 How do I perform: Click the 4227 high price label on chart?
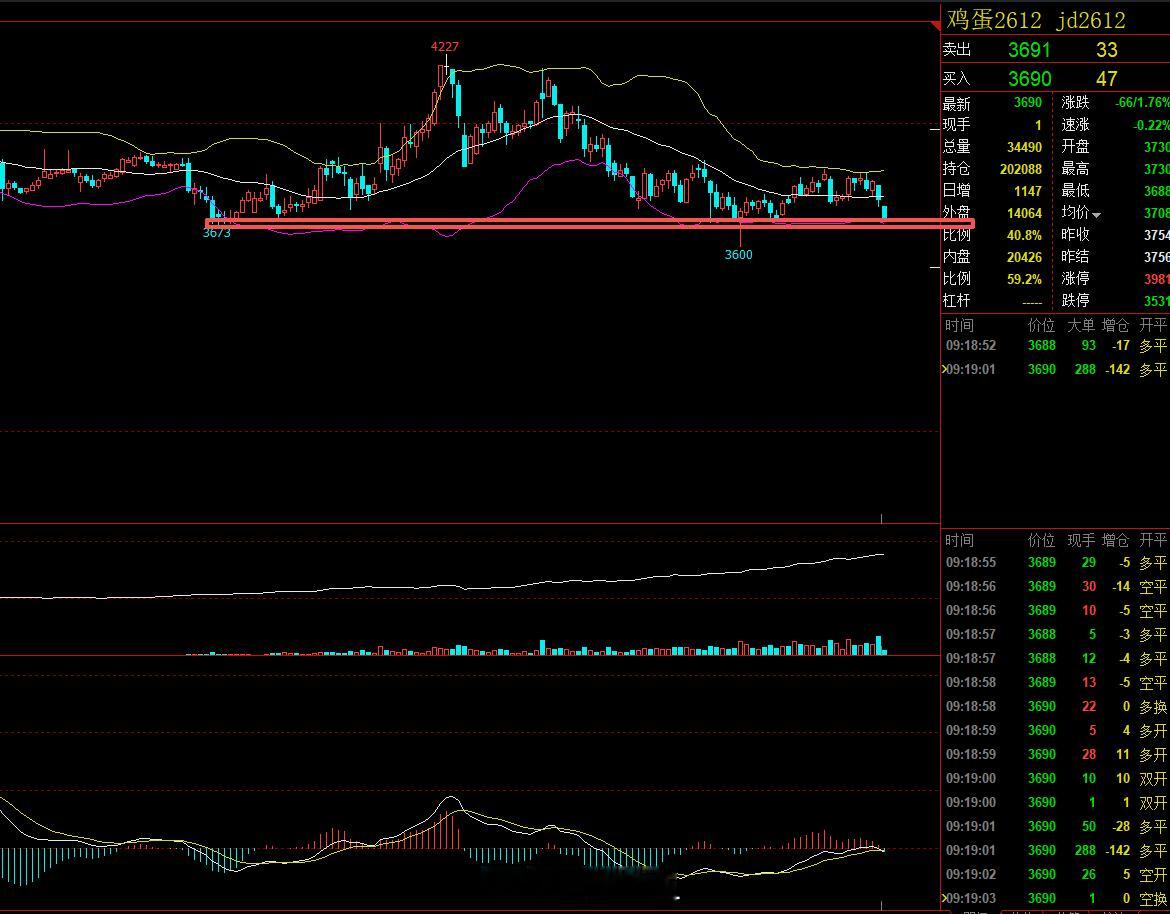[x=445, y=46]
